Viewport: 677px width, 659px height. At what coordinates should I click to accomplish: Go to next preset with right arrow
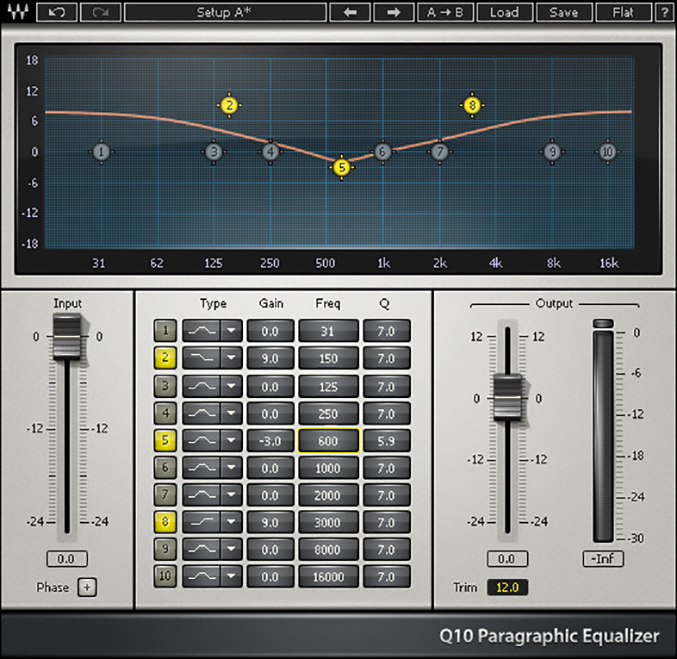[x=394, y=12]
